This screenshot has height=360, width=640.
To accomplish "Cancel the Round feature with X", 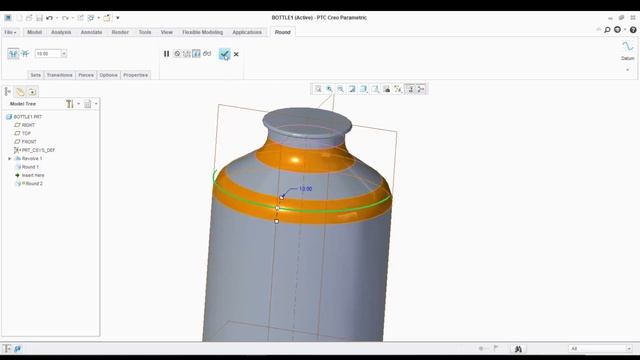I will (236, 54).
